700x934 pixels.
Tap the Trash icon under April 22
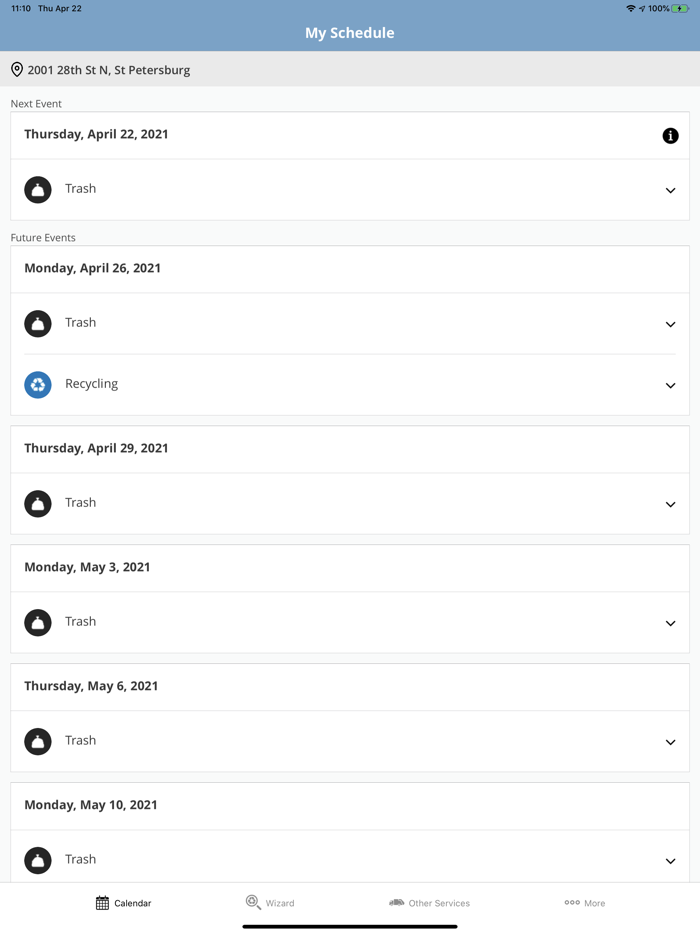coord(38,189)
